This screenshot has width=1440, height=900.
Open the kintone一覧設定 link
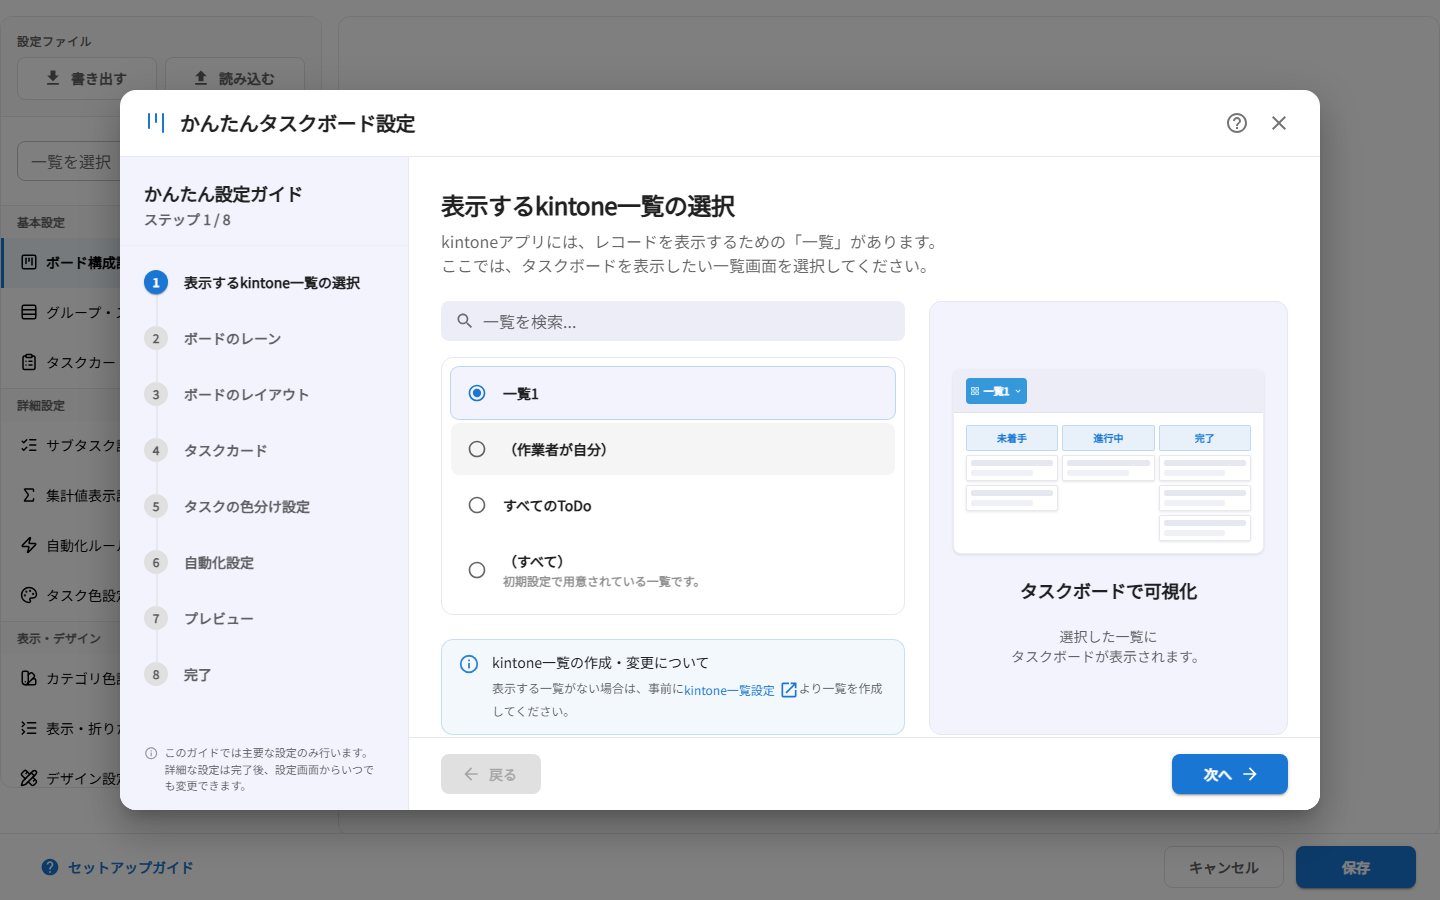click(729, 690)
